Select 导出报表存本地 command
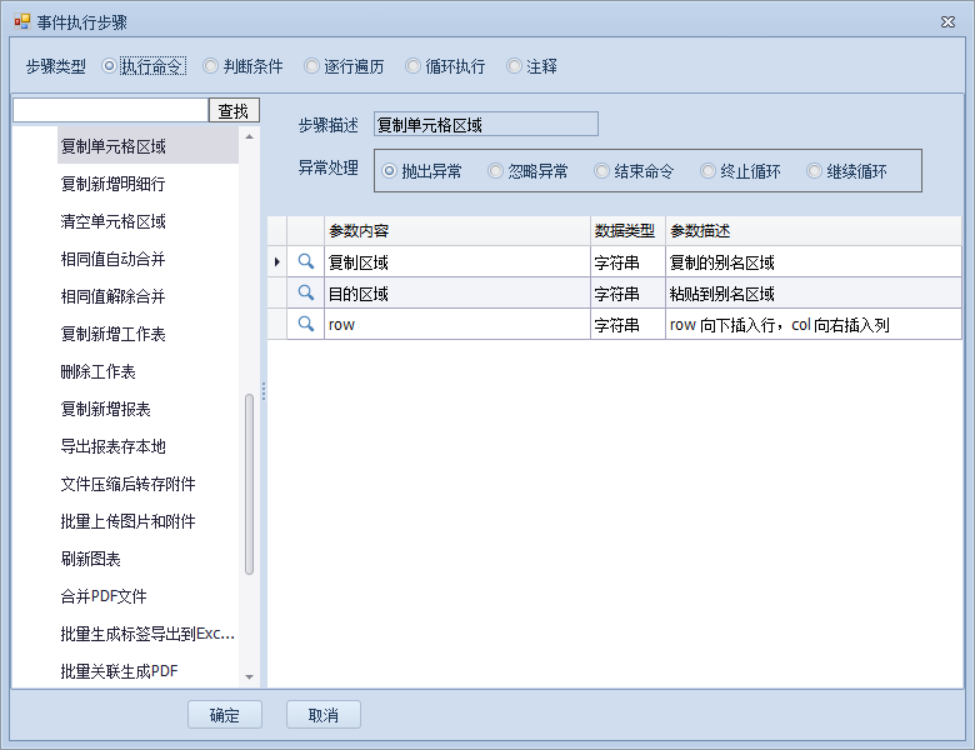 (x=113, y=447)
